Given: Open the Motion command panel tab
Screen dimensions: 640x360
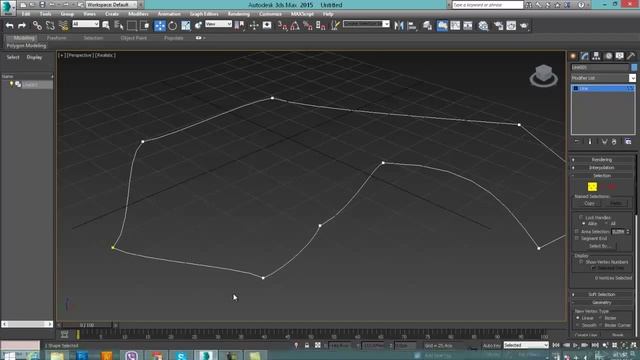Looking at the screenshot, I should pos(608,56).
